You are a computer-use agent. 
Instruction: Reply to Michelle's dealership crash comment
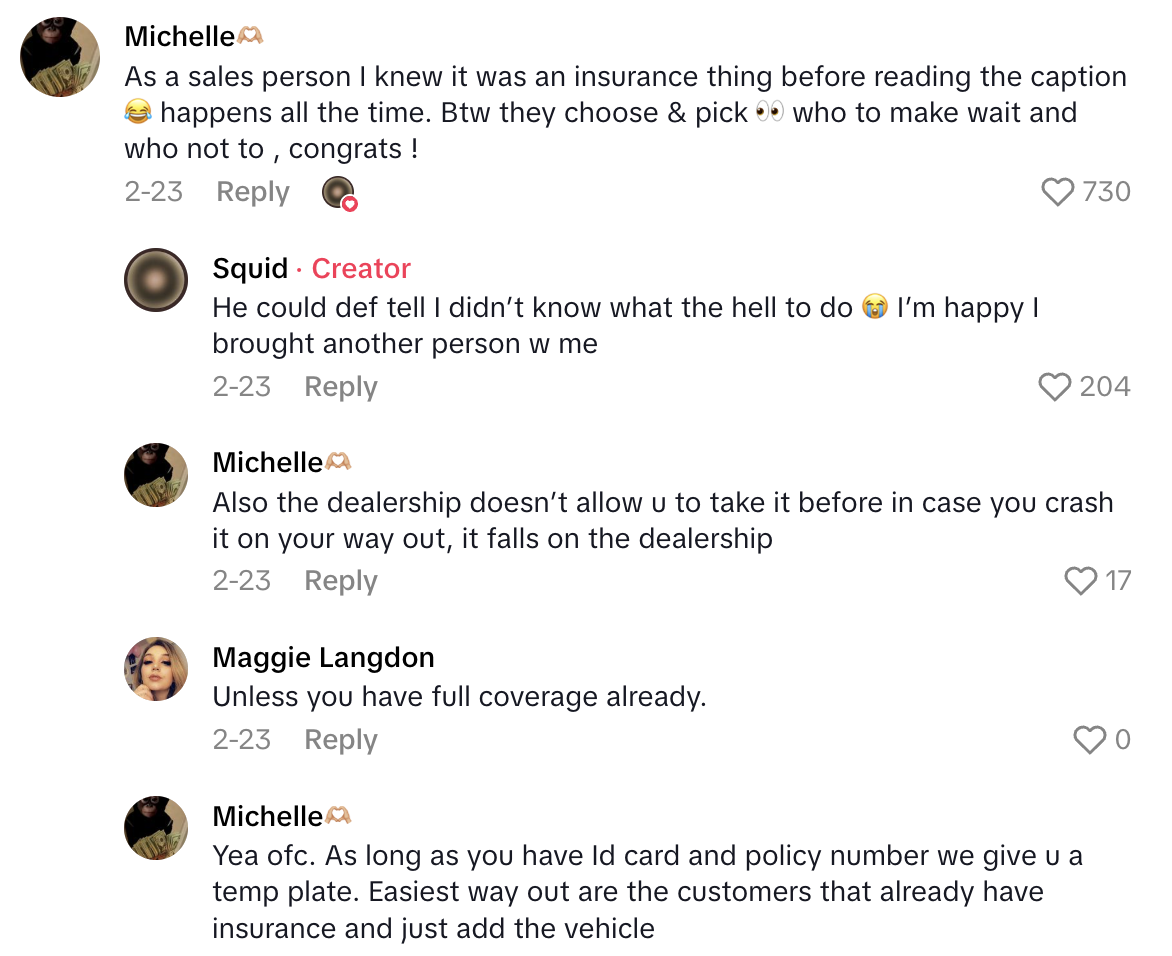click(341, 581)
